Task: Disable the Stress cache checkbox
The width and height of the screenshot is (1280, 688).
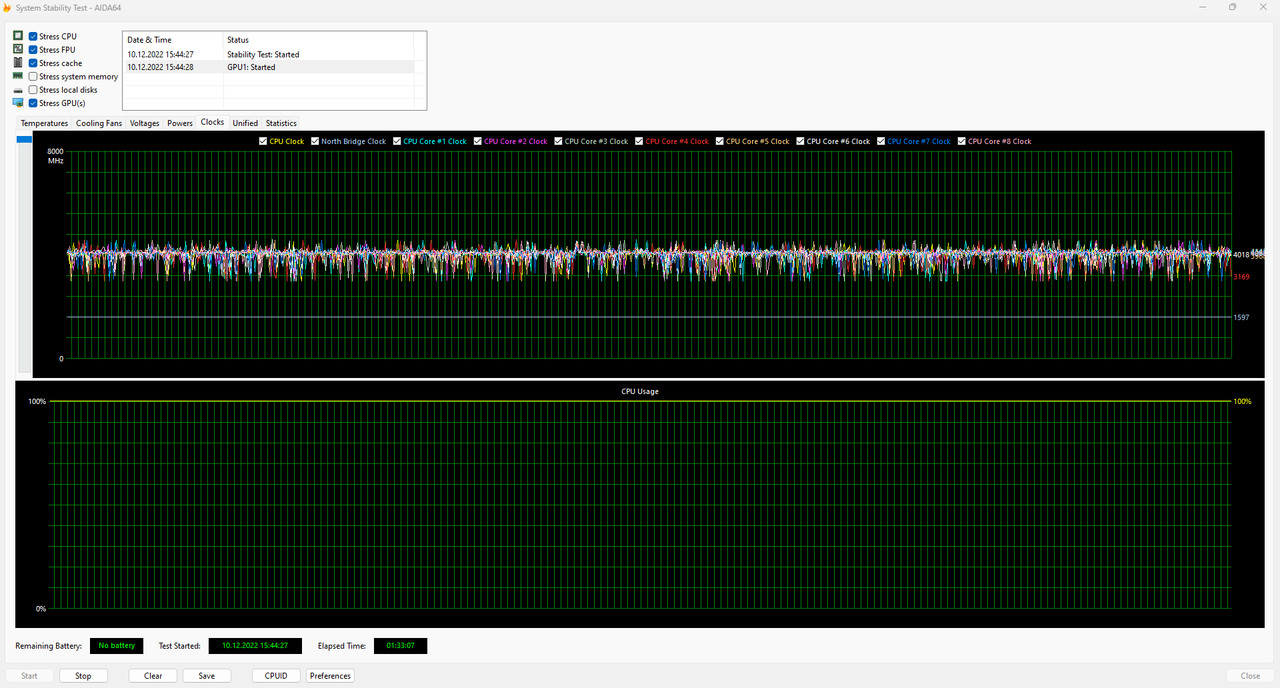Action: tap(33, 63)
